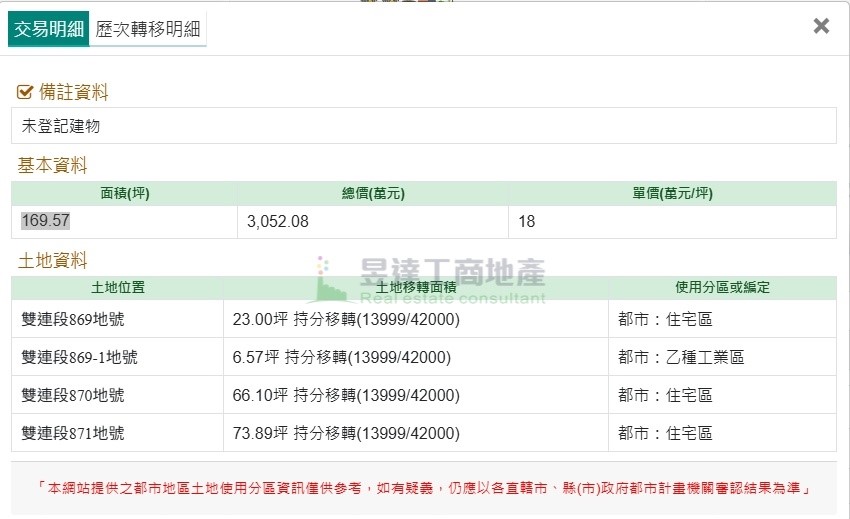
Task: Open the 歷次轉移明細 tab
Action: [148, 29]
